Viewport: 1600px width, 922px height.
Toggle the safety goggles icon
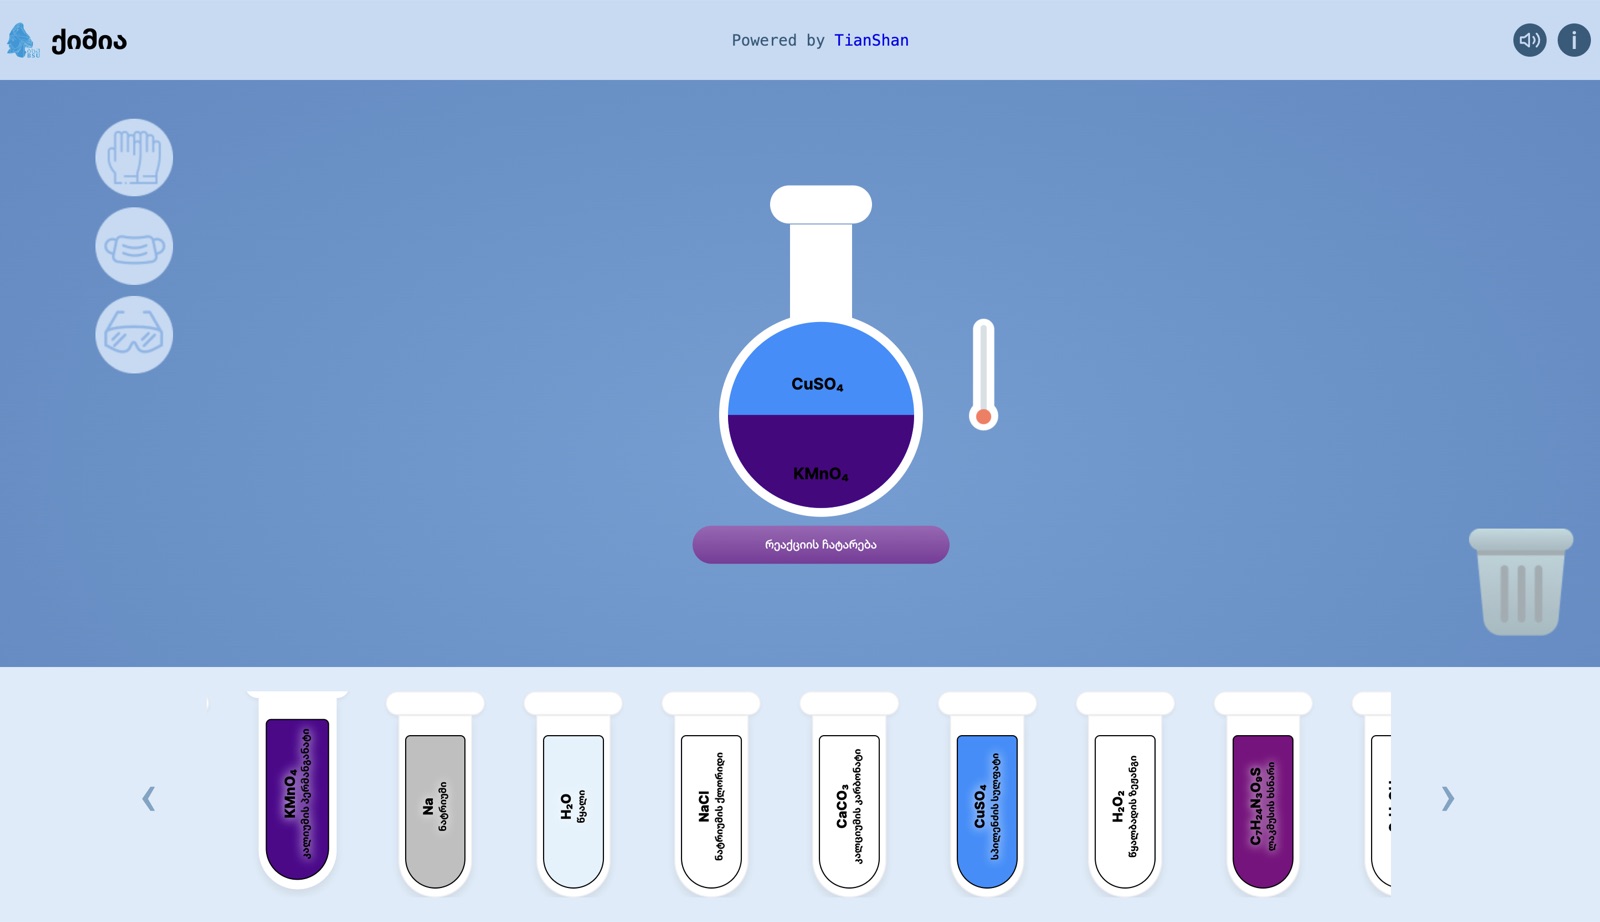[x=134, y=335]
